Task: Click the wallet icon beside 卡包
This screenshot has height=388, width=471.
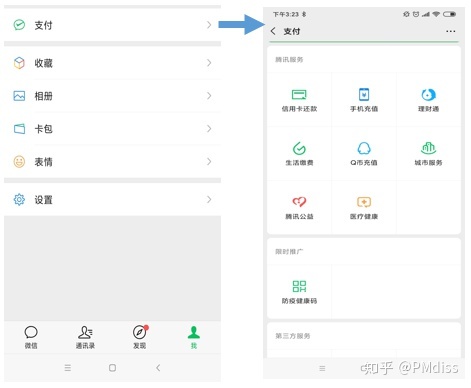Action: click(x=19, y=129)
